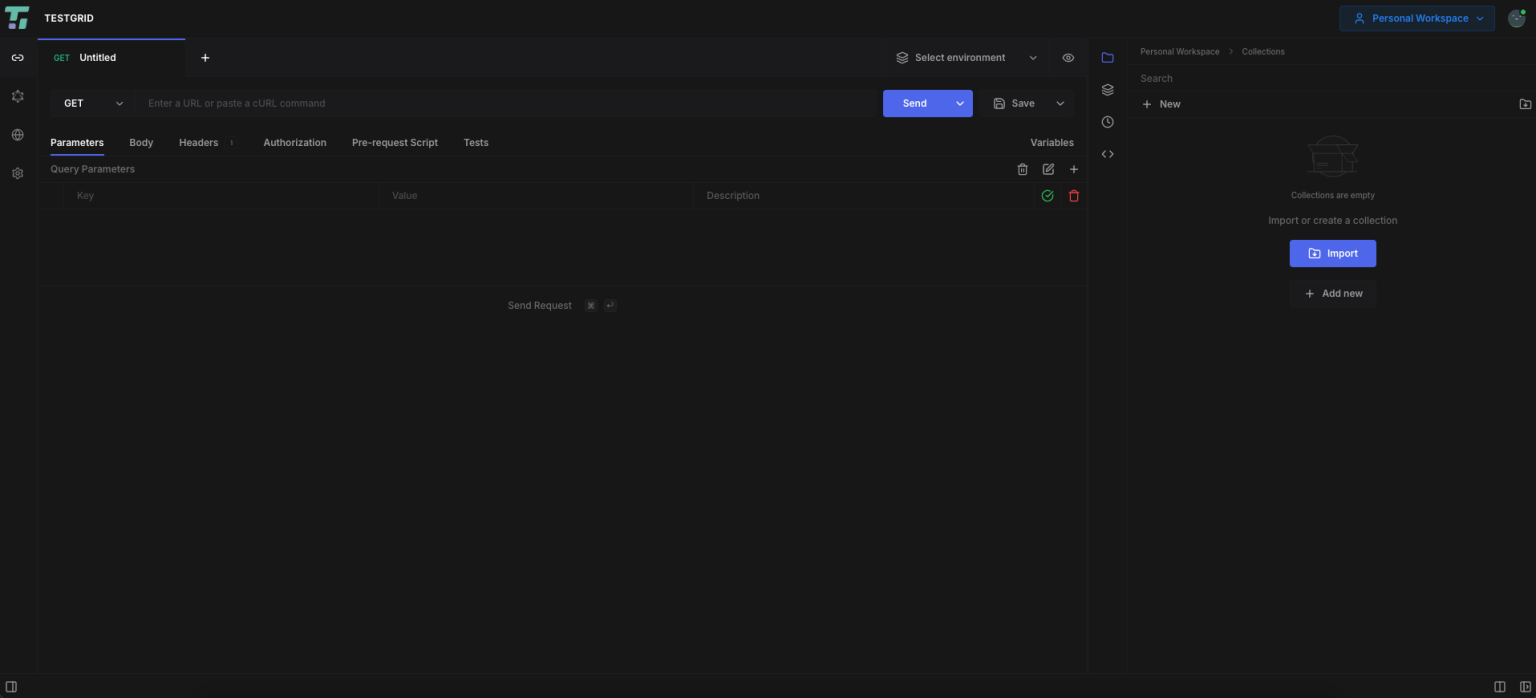Collapse the right sidebar from the footer
Image resolution: width=1536 pixels, height=698 pixels.
1525,687
